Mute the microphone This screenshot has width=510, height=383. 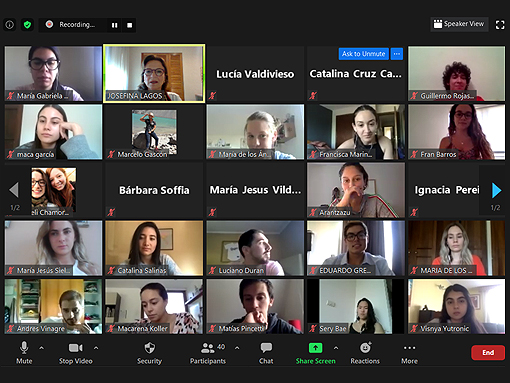point(24,353)
